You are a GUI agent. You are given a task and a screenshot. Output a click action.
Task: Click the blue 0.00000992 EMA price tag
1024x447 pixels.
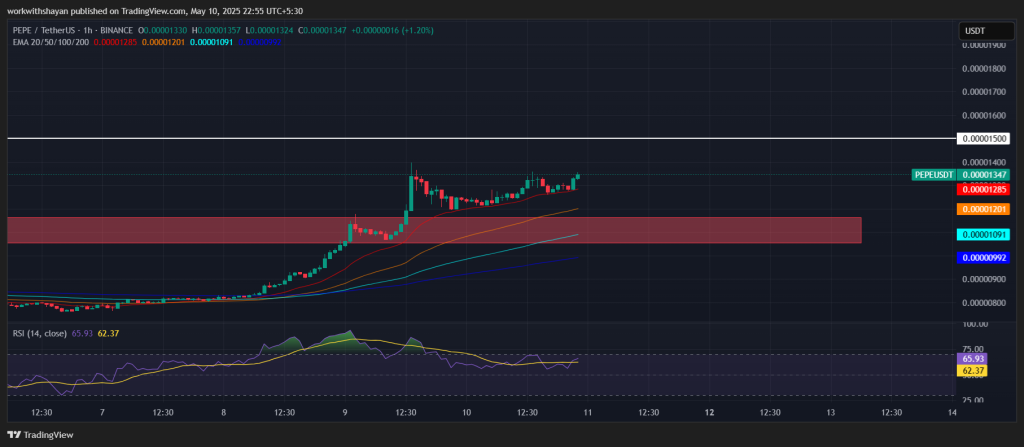point(984,257)
